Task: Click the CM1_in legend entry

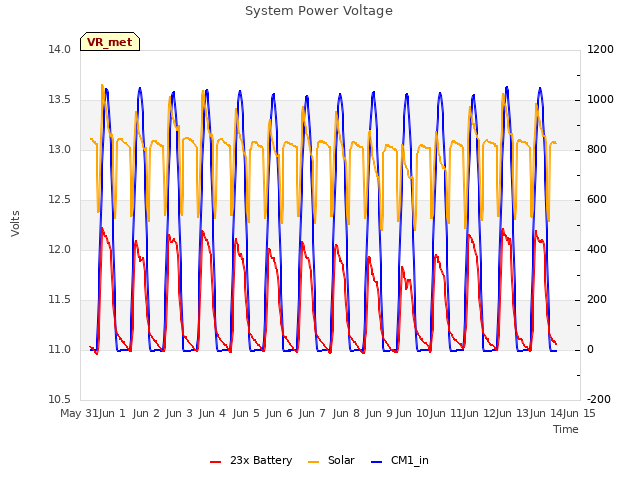Action: tap(400, 460)
